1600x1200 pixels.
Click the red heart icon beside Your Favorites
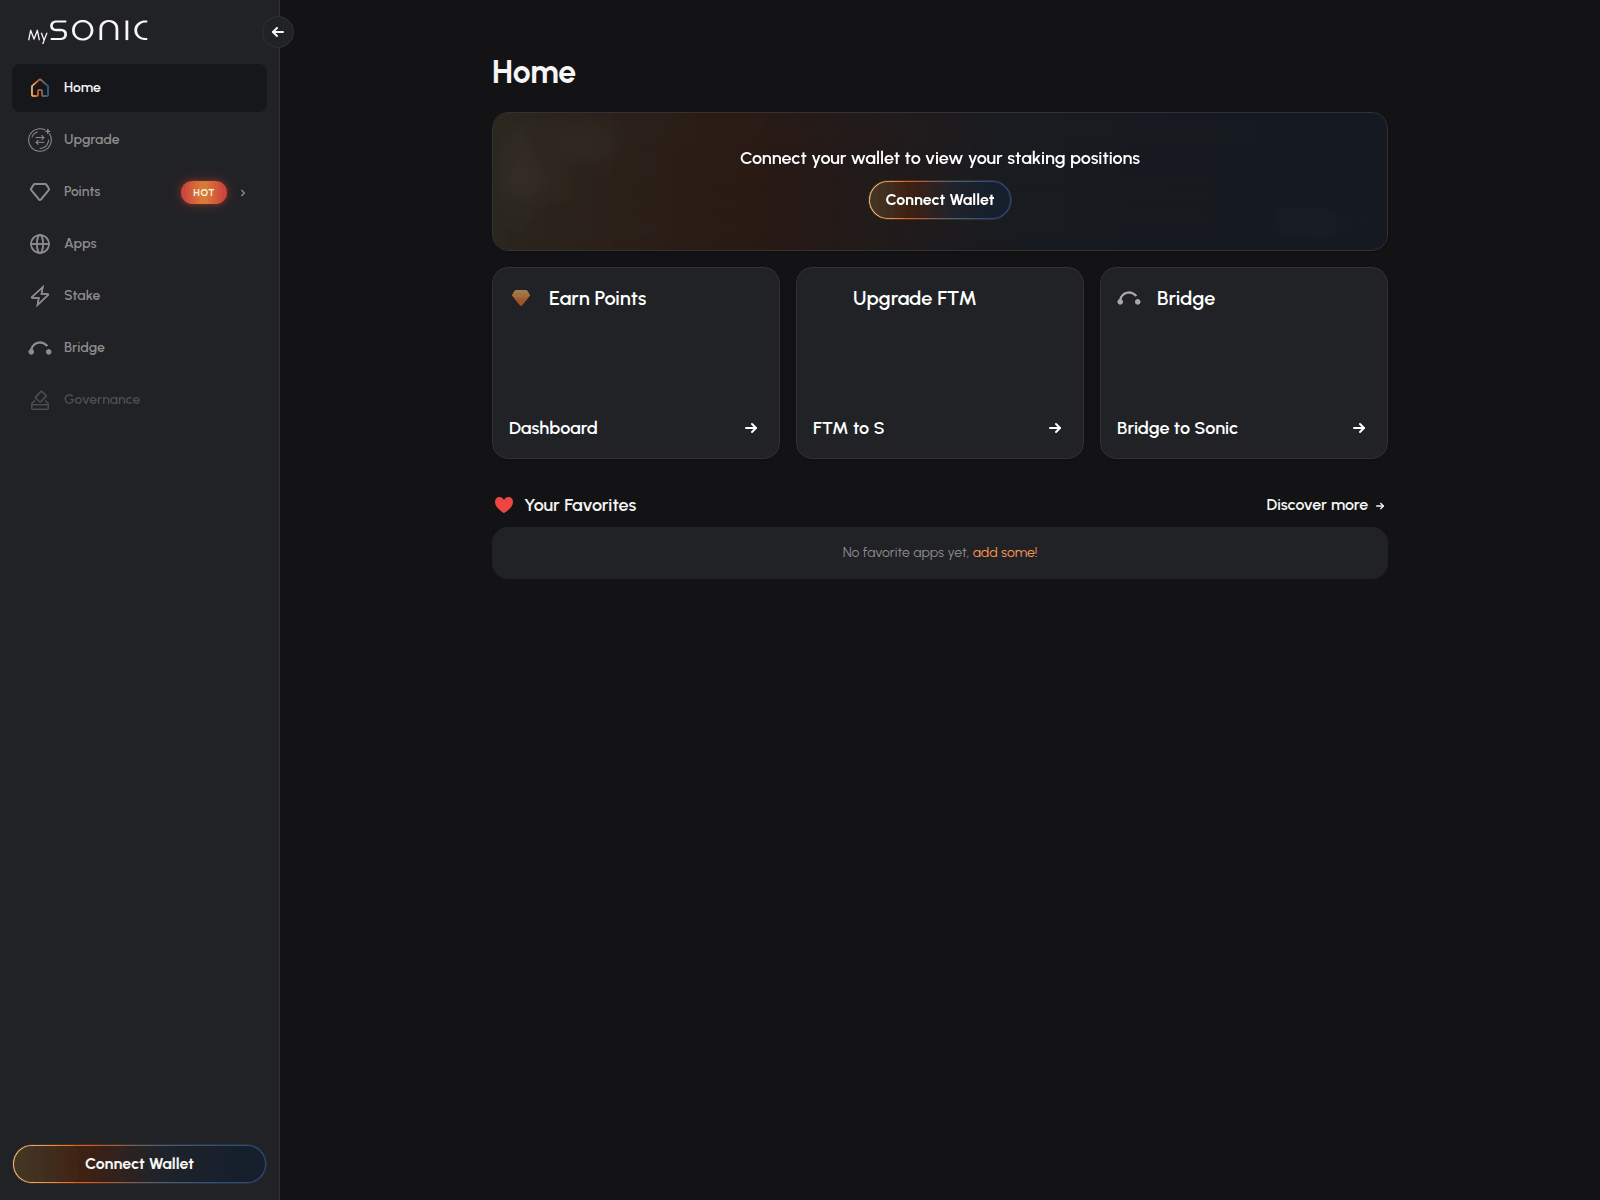(x=504, y=505)
